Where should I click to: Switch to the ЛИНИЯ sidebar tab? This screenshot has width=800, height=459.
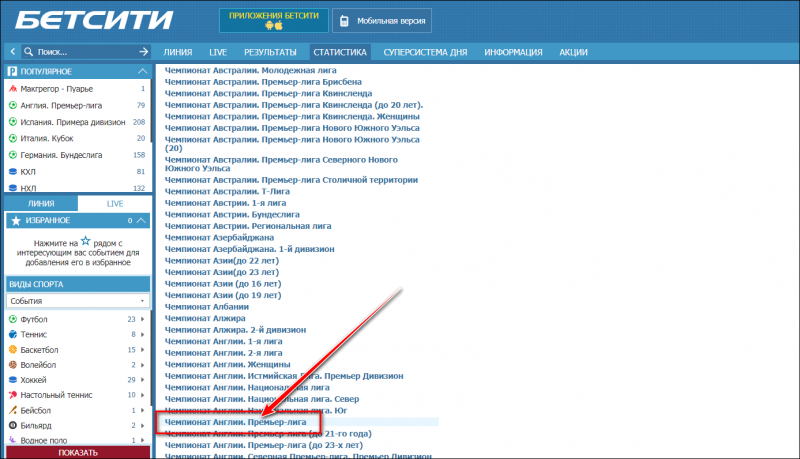point(41,203)
